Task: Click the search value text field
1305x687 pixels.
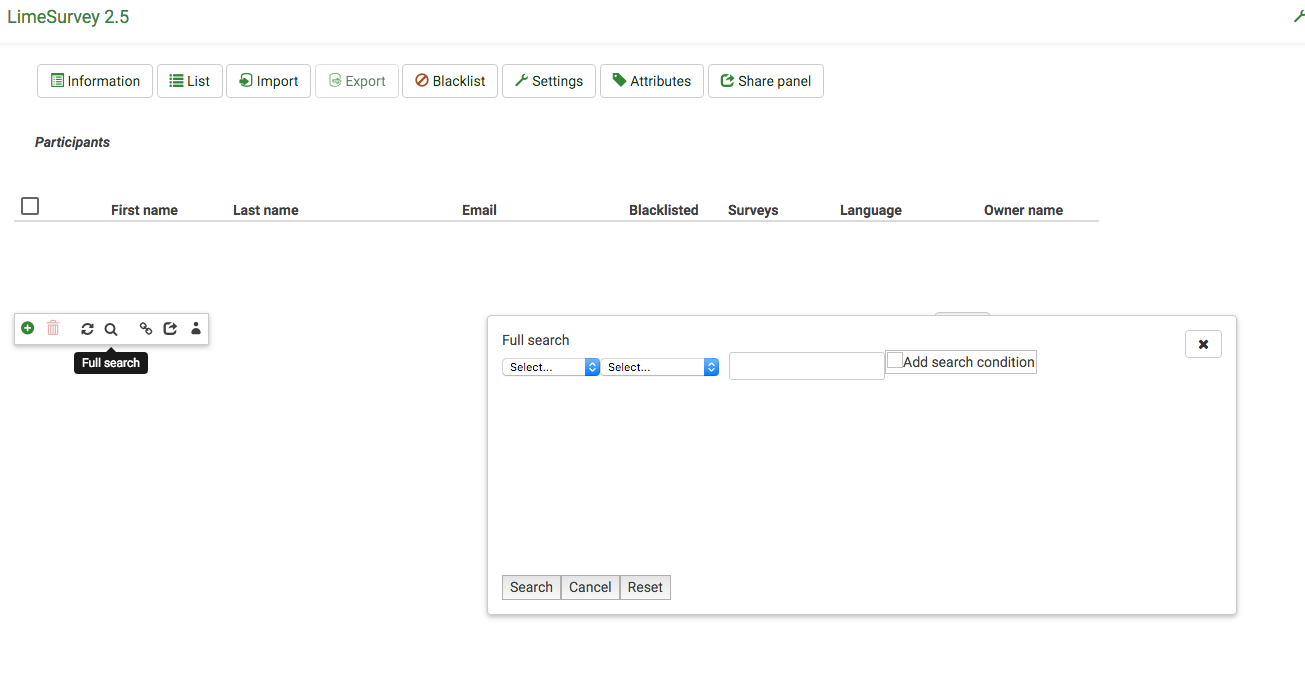Action: tap(806, 366)
